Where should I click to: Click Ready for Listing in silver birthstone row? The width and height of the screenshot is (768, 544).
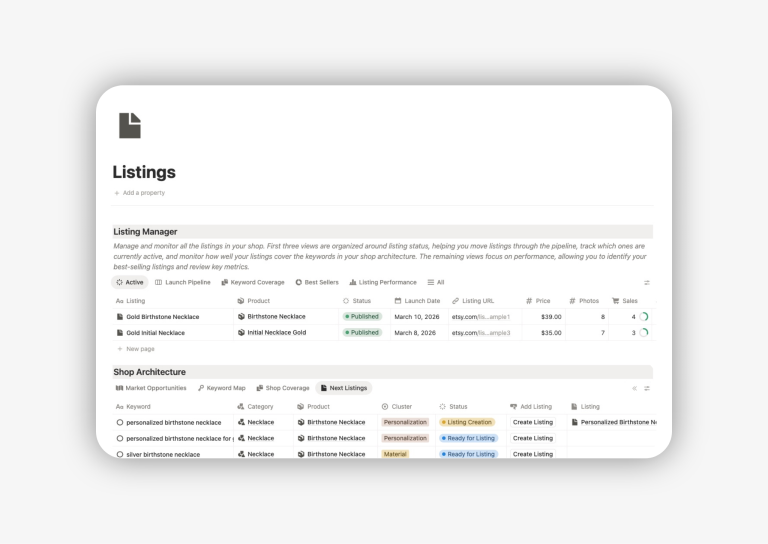click(x=469, y=454)
